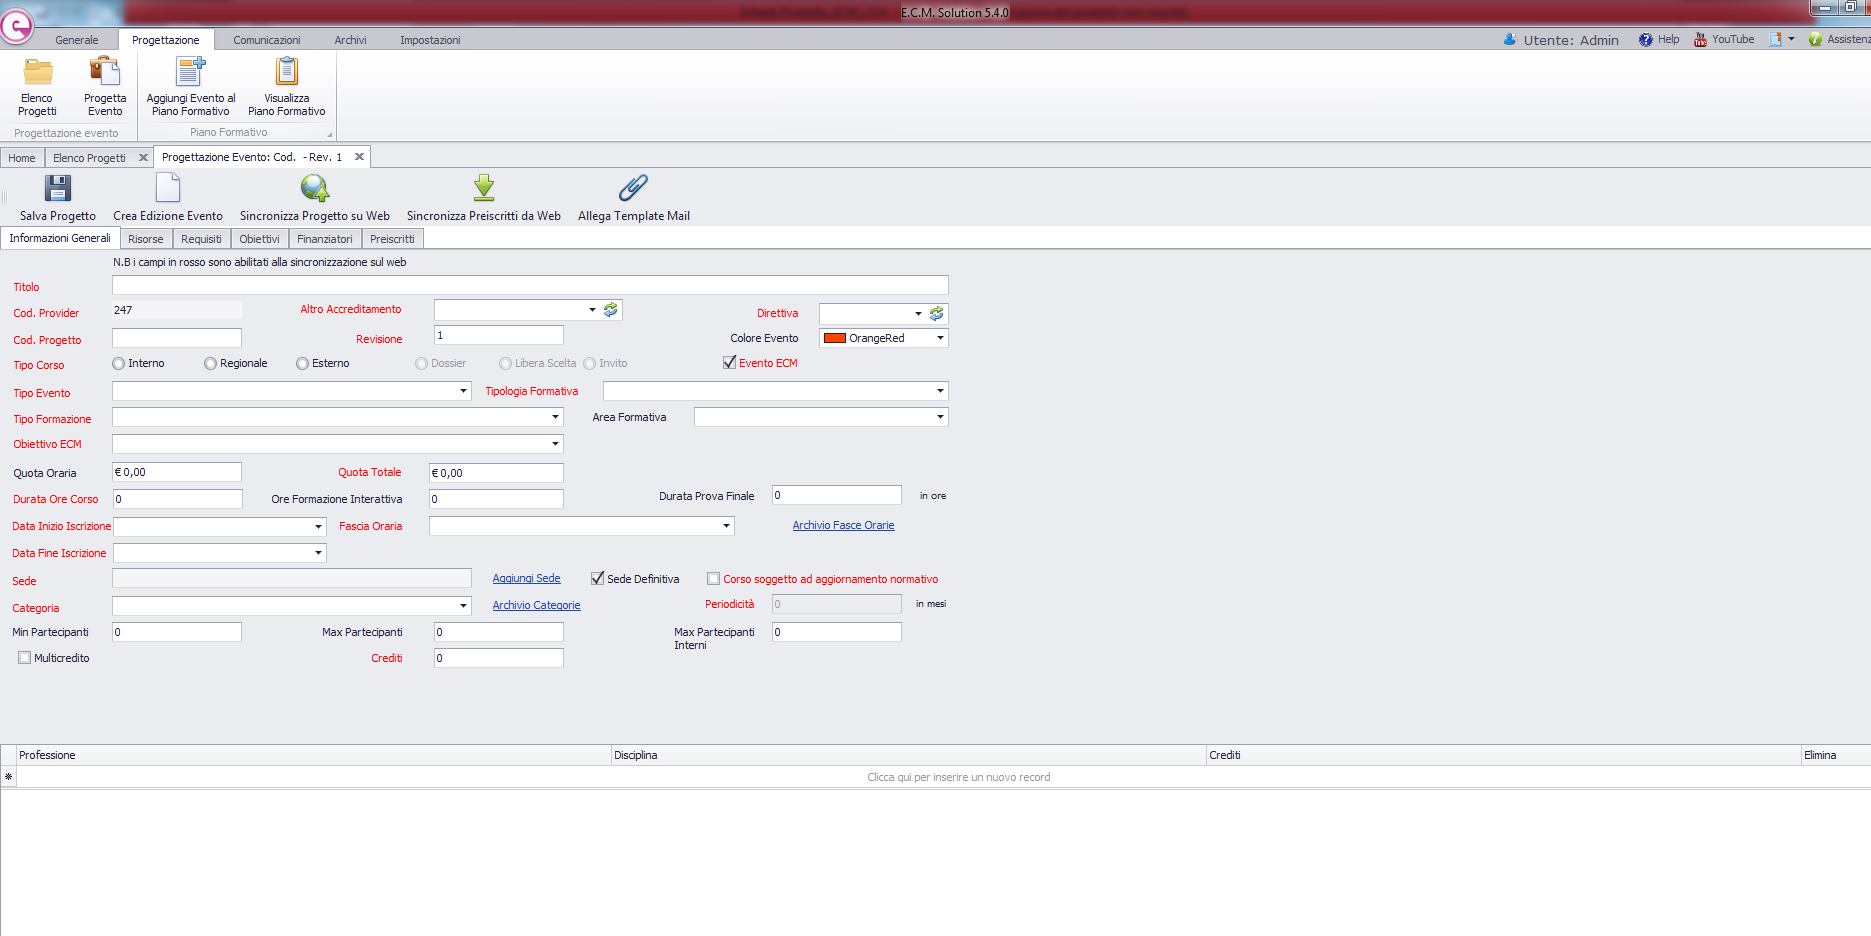1871x936 pixels.
Task: Open Assistenza from the top bar
Action: pos(1839,40)
